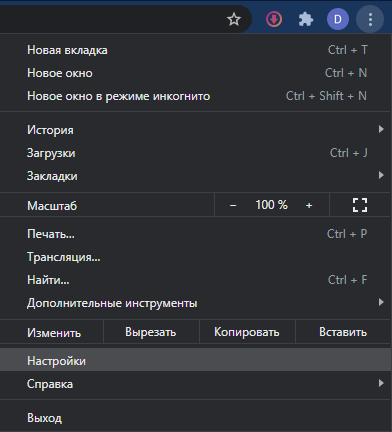Screen dimensions: 392x432
Task: Open Настройки
Action: point(196,360)
